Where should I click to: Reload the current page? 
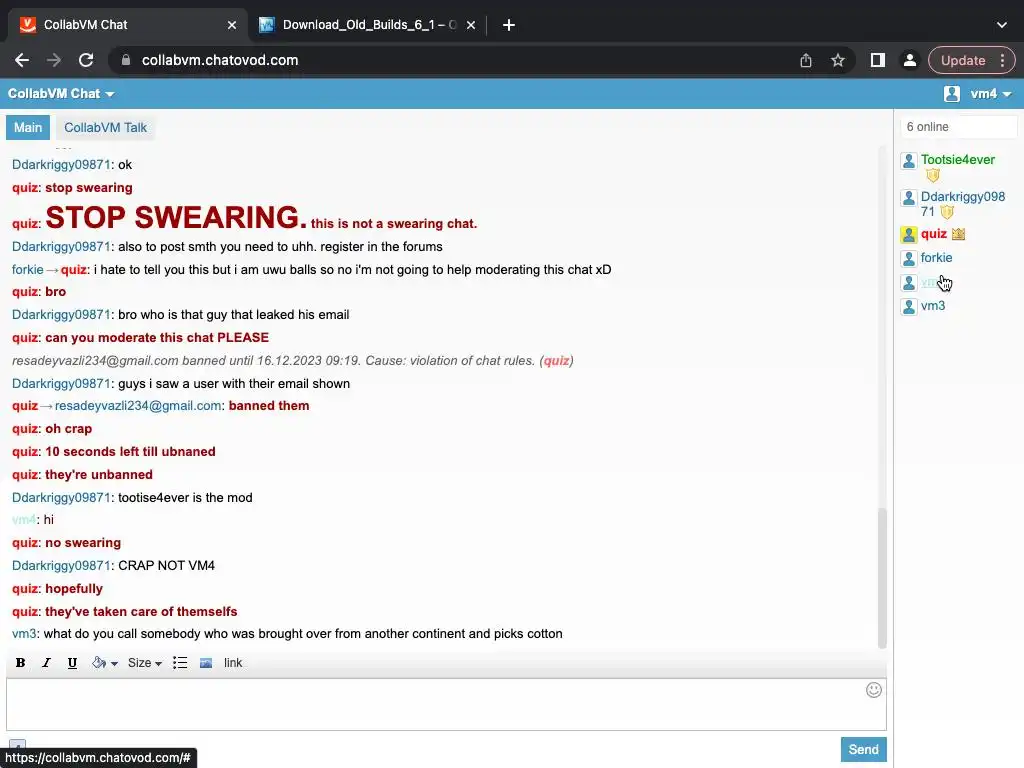(x=86, y=60)
